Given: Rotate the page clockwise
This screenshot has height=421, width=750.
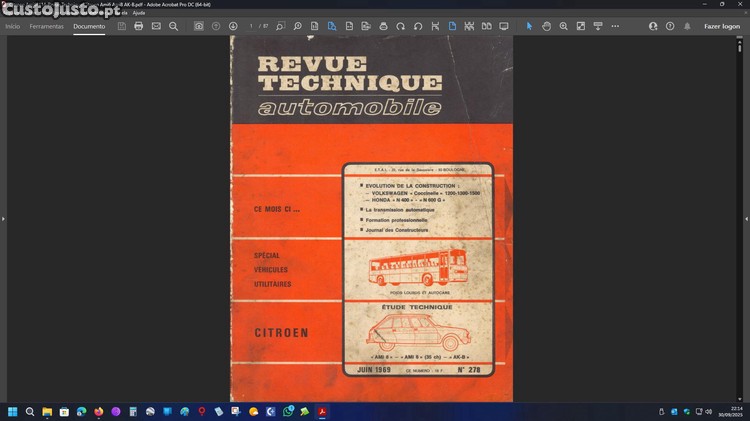Looking at the screenshot, I should pyautogui.click(x=400, y=26).
